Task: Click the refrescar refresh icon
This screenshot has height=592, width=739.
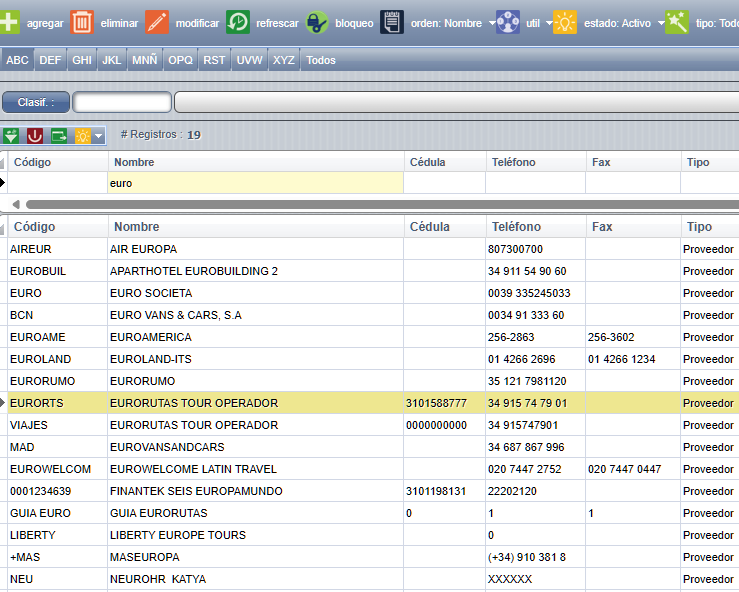Action: click(238, 22)
